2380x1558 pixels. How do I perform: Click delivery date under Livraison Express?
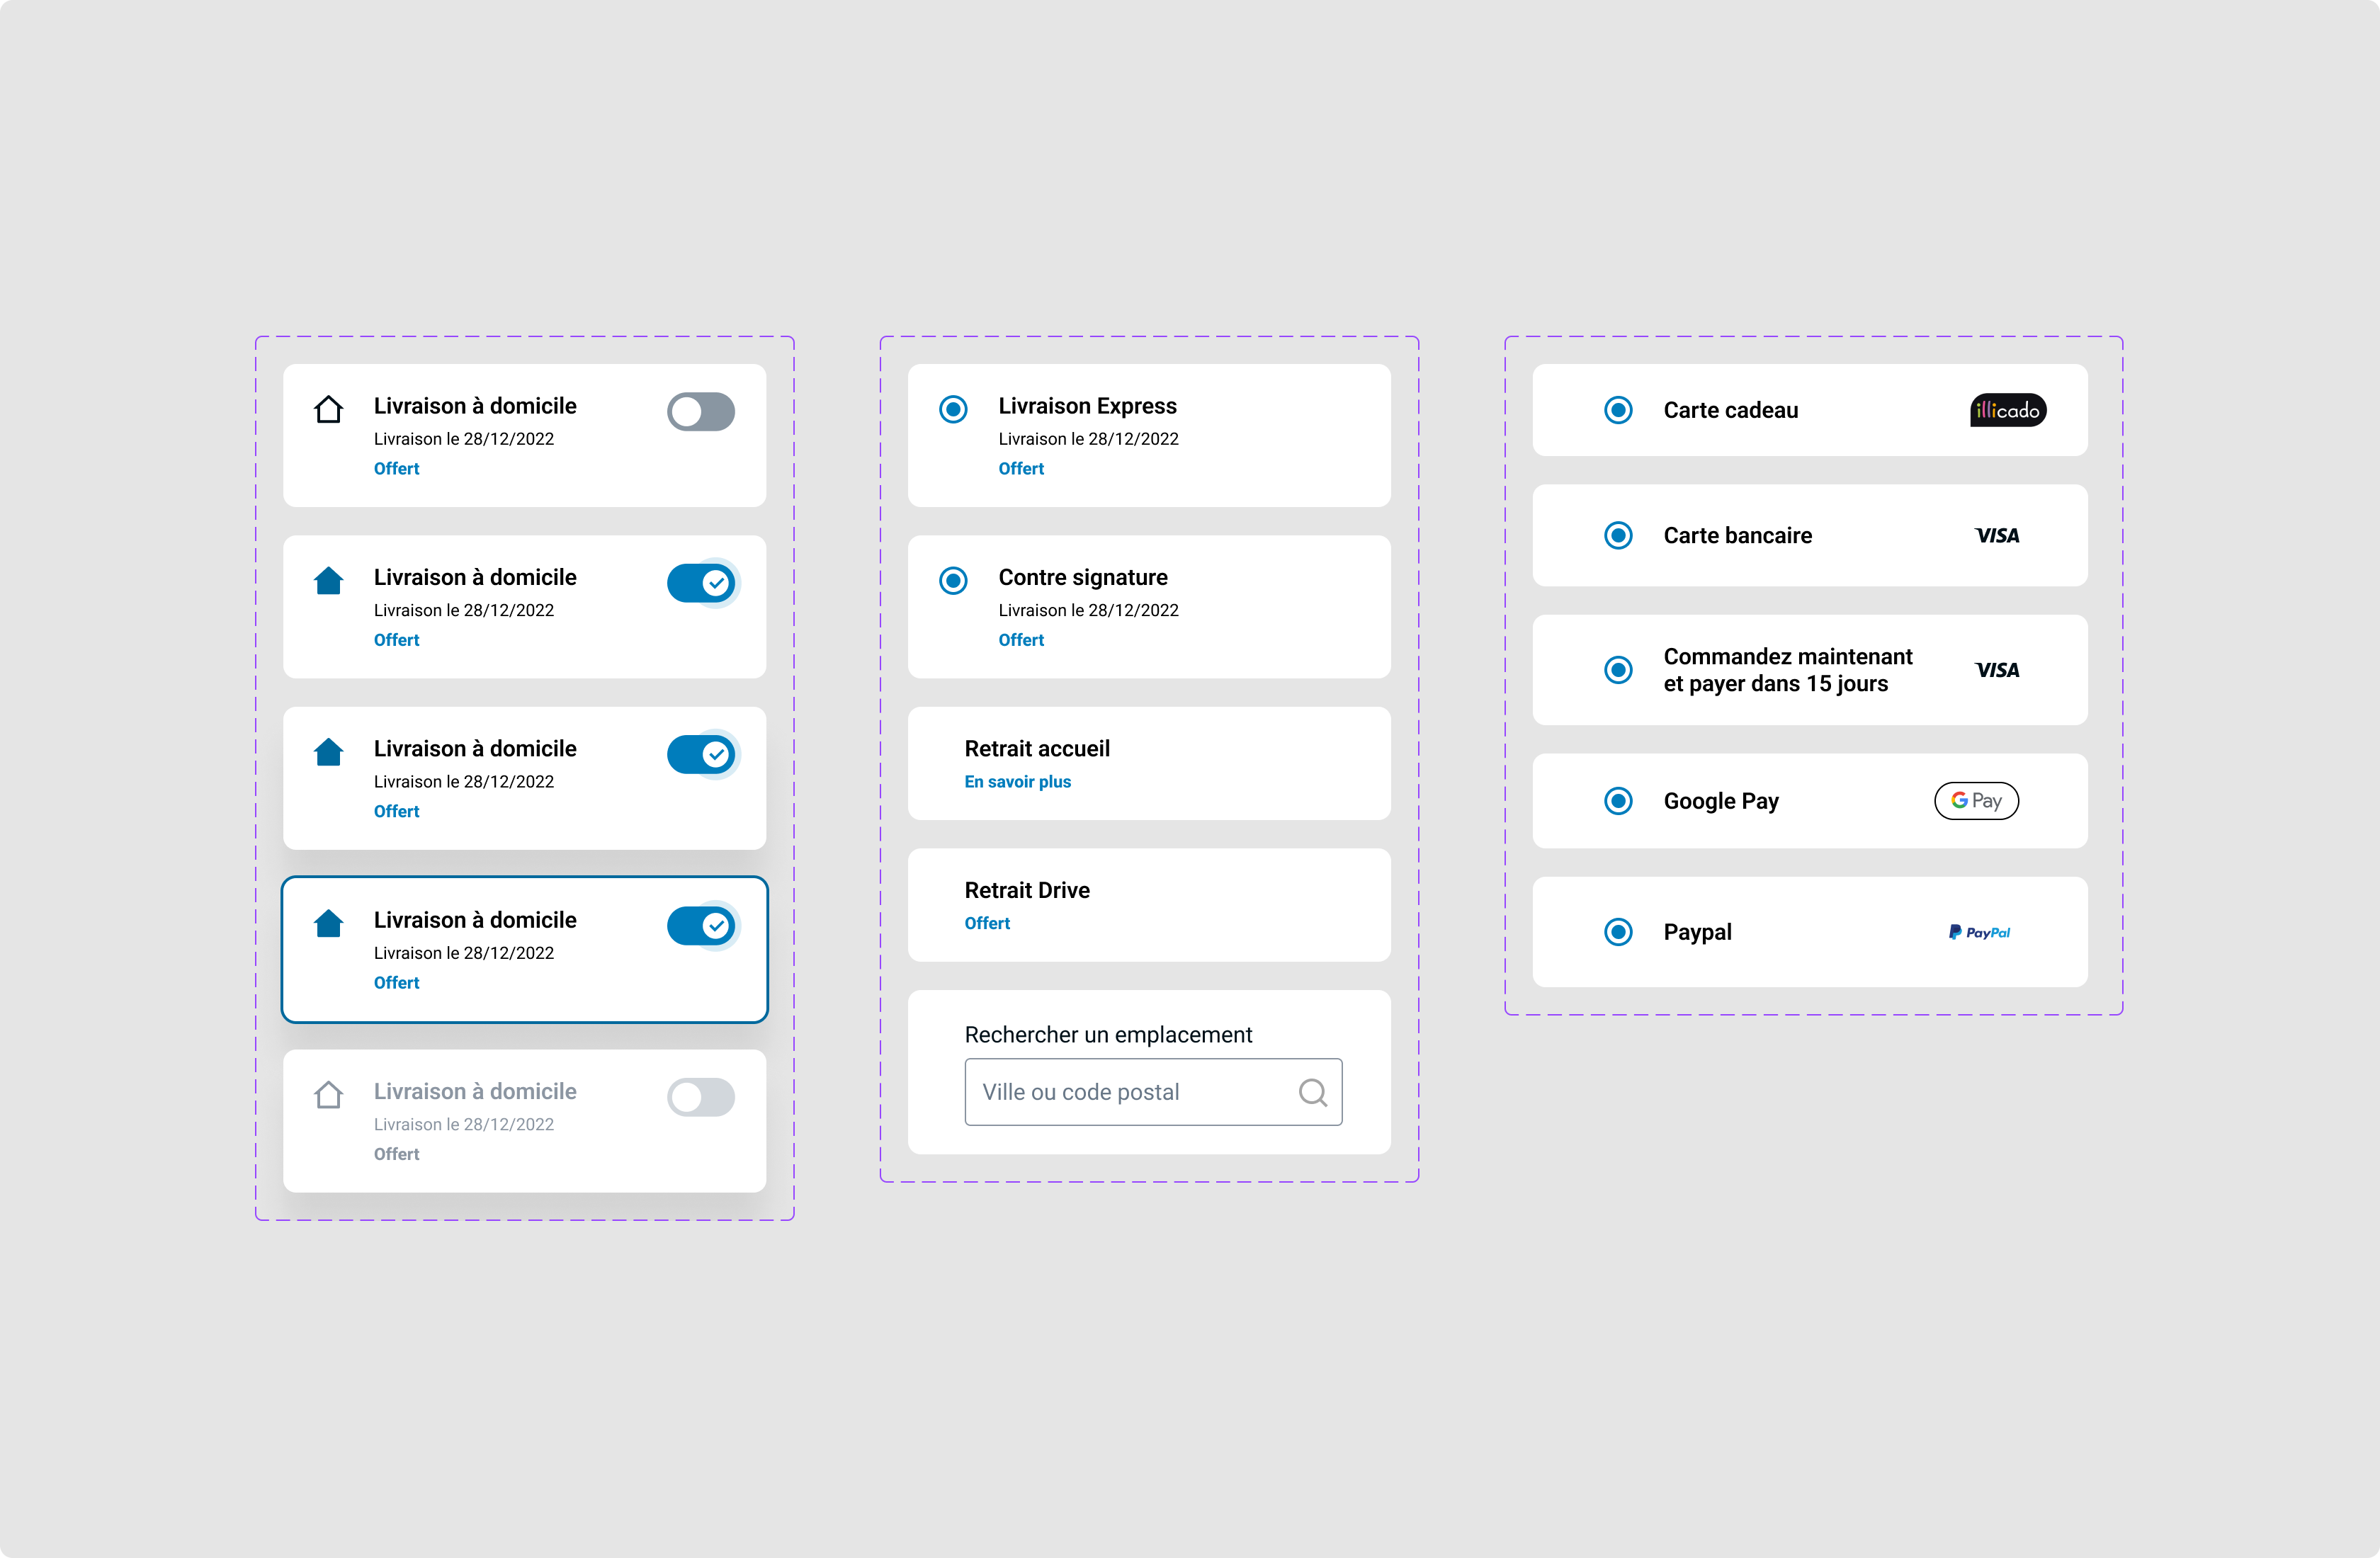coord(1088,439)
